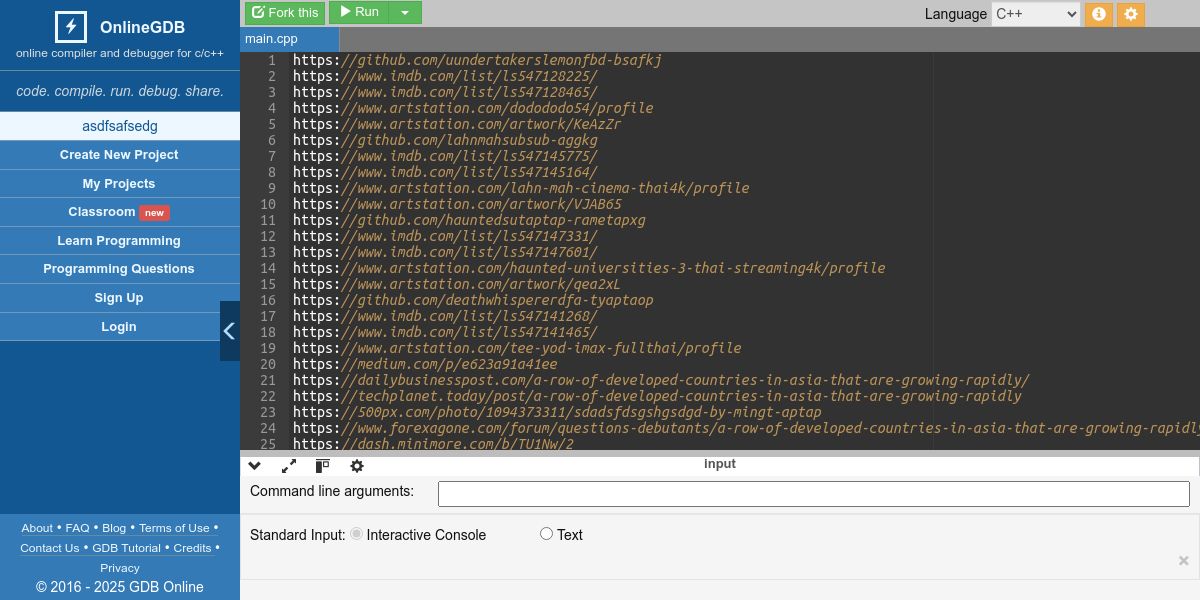Open the editor settings gear icon
The width and height of the screenshot is (1200, 600).
pyautogui.click(x=1131, y=14)
